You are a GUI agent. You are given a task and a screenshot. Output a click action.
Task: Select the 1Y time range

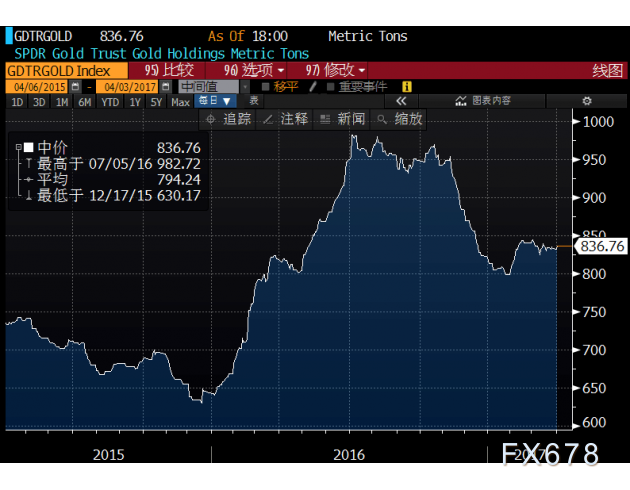[x=135, y=102]
